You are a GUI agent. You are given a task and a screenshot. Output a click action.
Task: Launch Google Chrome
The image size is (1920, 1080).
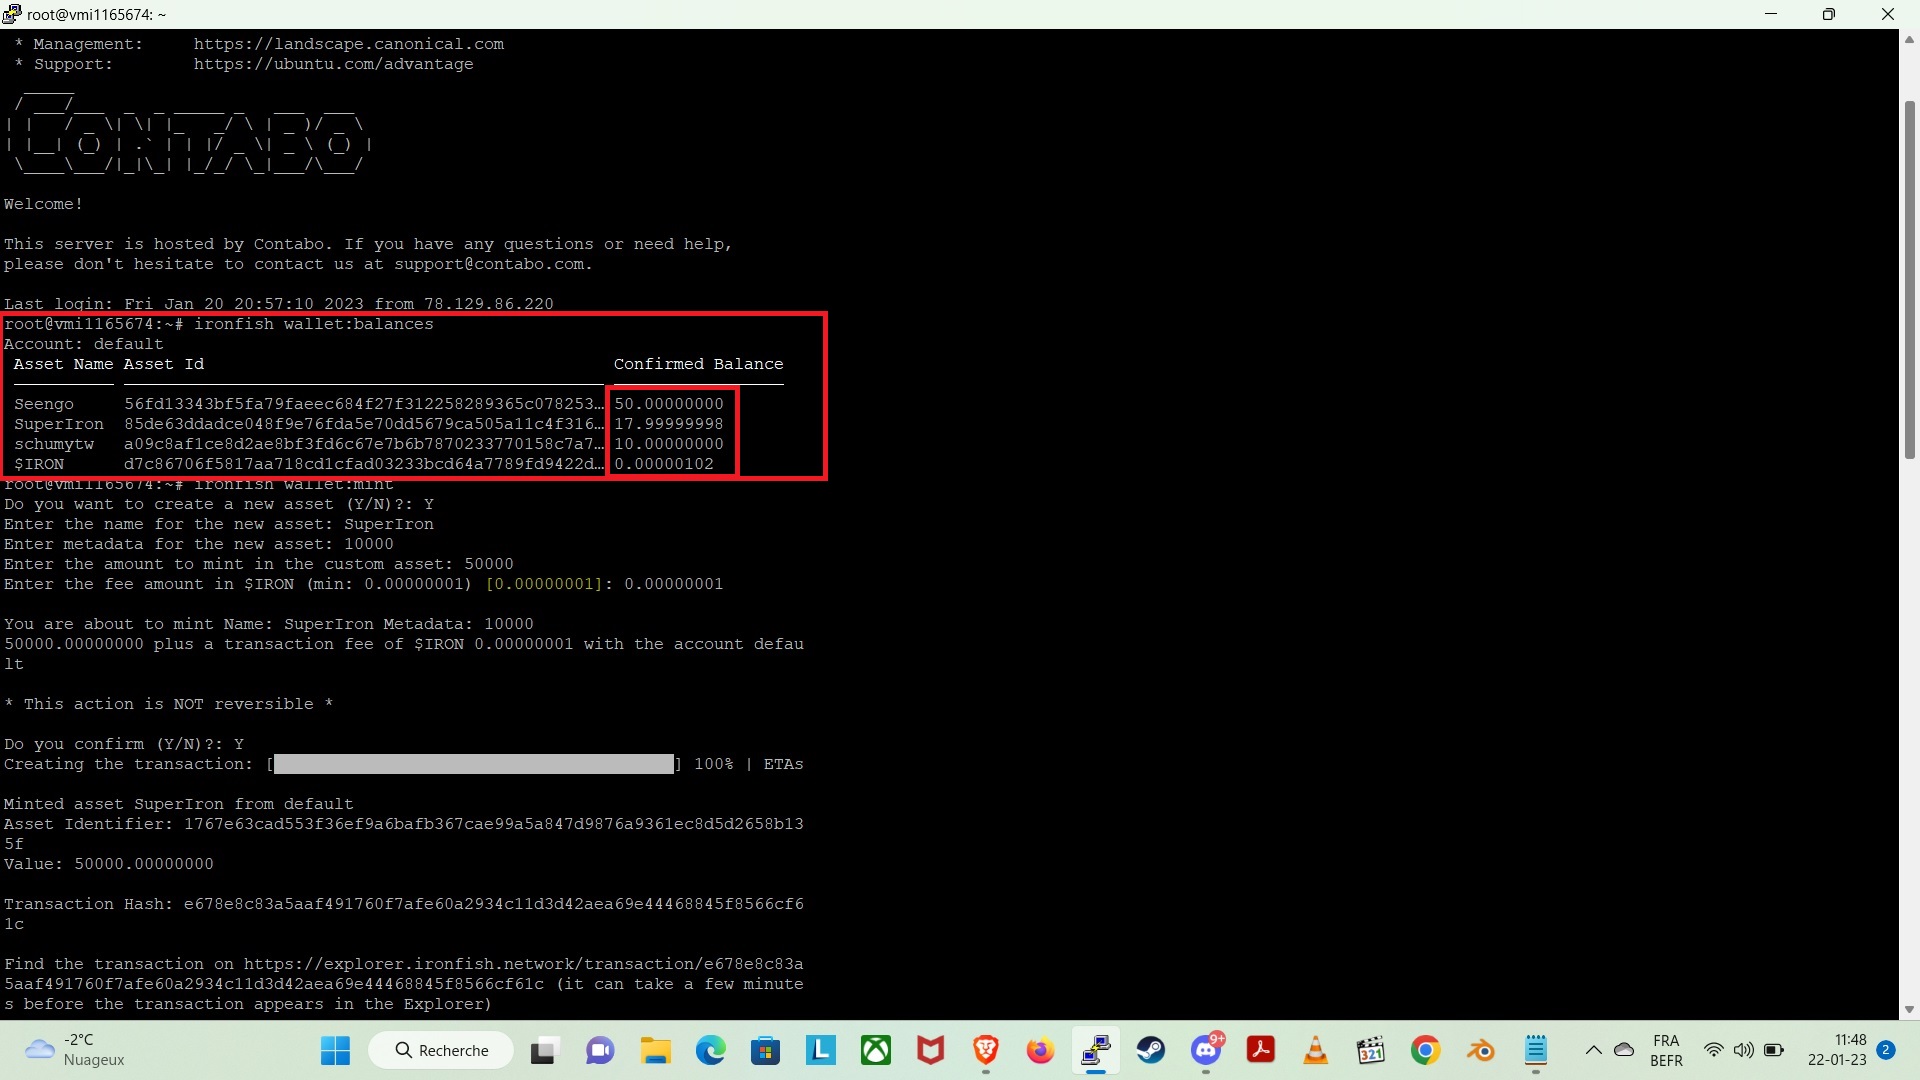point(1426,1050)
